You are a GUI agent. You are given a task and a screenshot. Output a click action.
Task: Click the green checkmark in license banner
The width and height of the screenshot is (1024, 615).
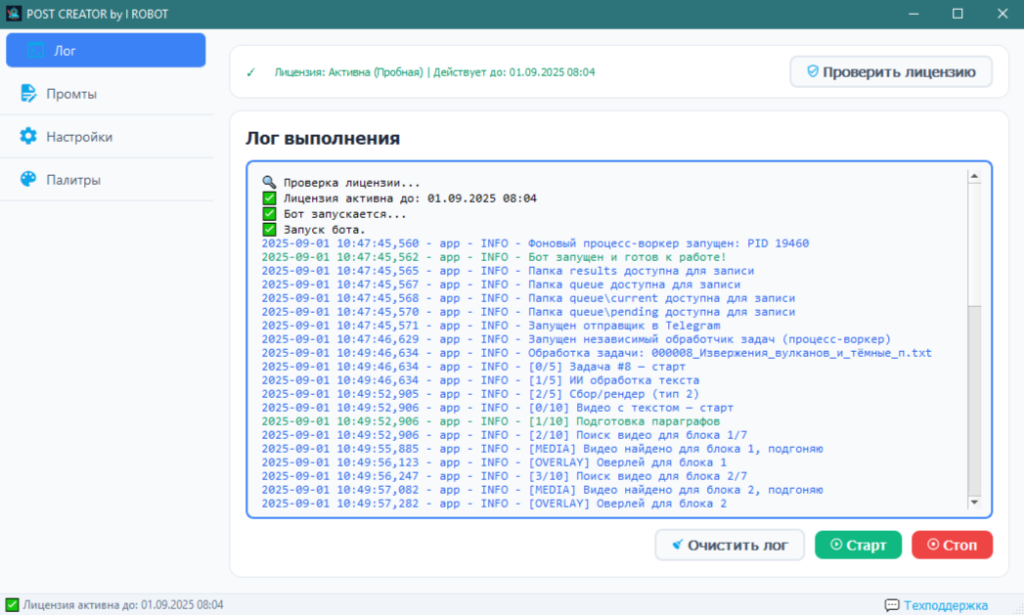(251, 73)
